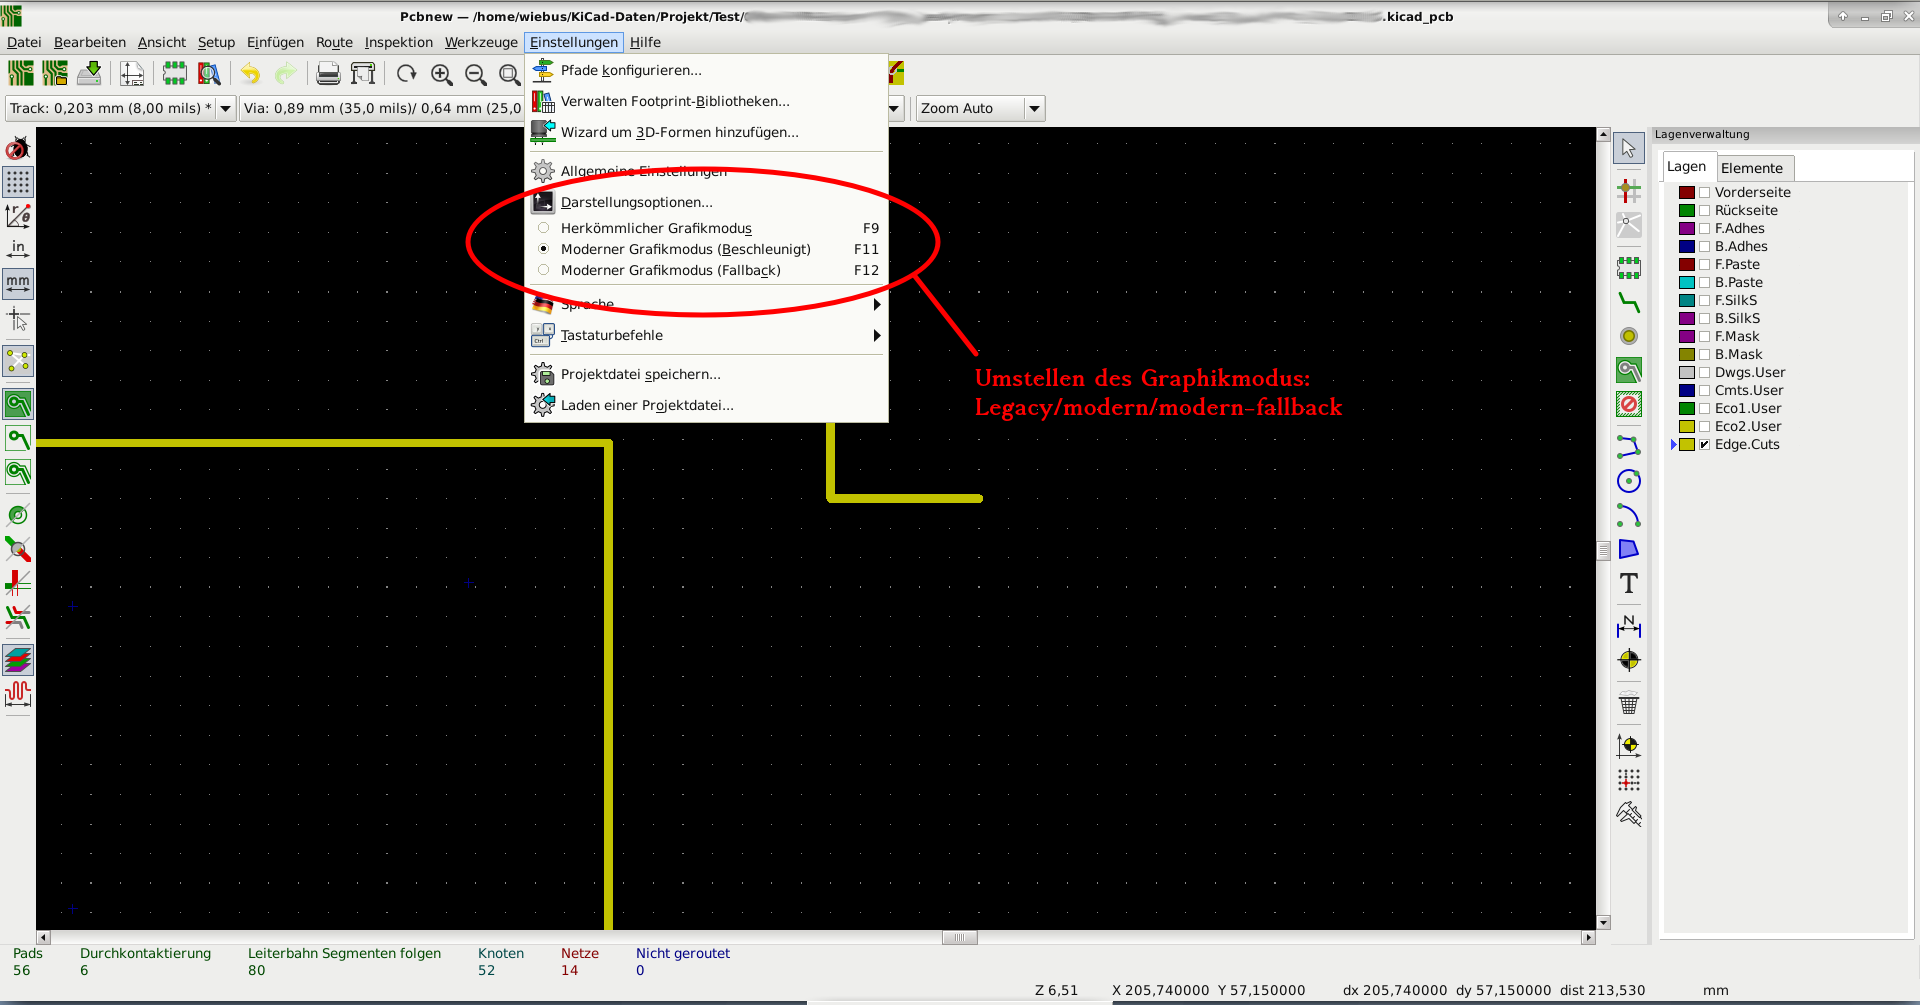The image size is (1920, 1005).
Task: Switch units to millimeters
Action: point(18,284)
